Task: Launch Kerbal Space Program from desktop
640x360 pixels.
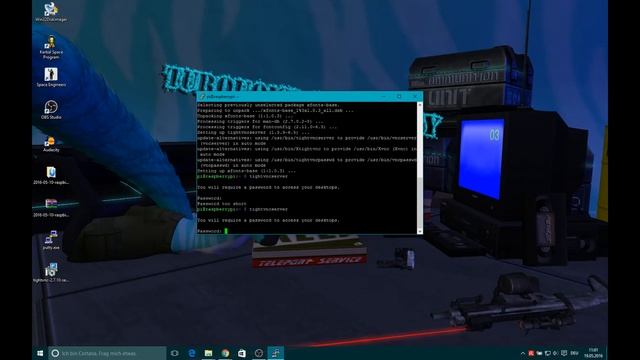Action: pos(51,47)
